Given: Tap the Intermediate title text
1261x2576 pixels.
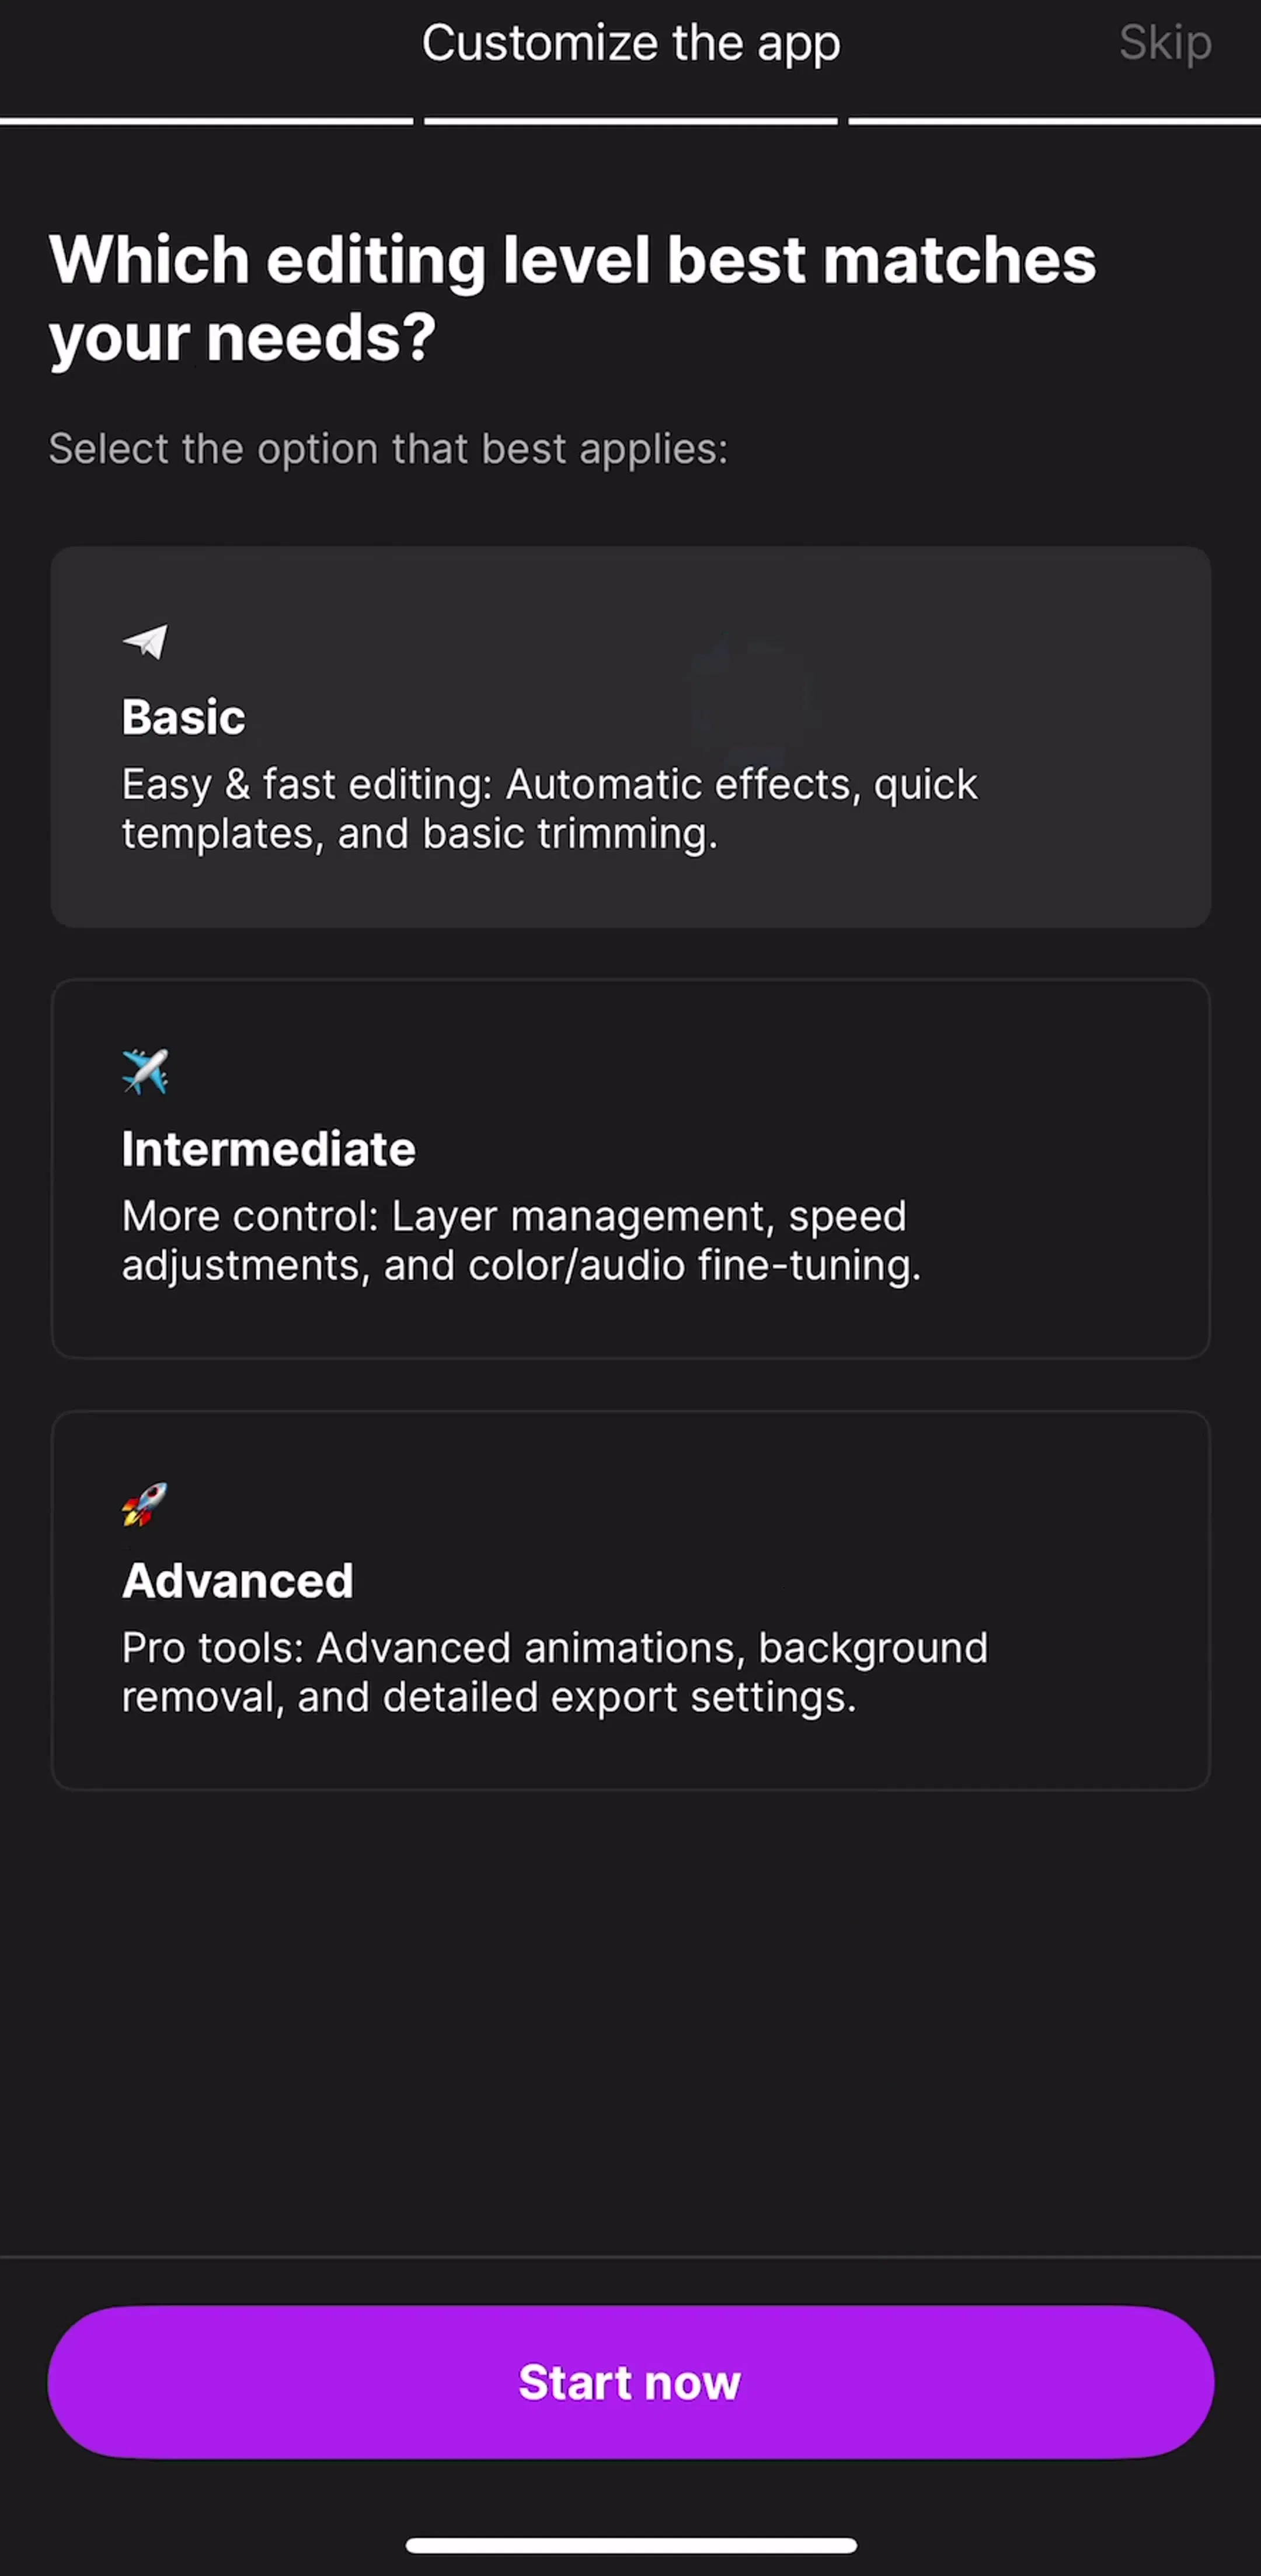Looking at the screenshot, I should tap(268, 1149).
